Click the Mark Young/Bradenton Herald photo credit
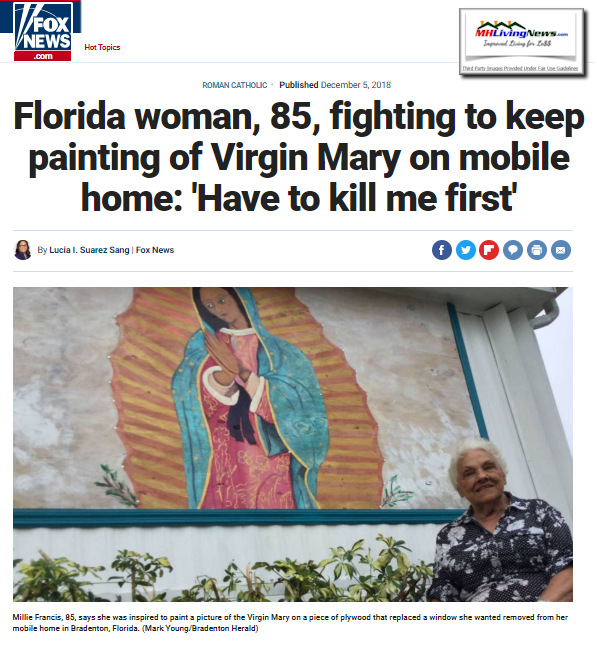 tap(200, 629)
